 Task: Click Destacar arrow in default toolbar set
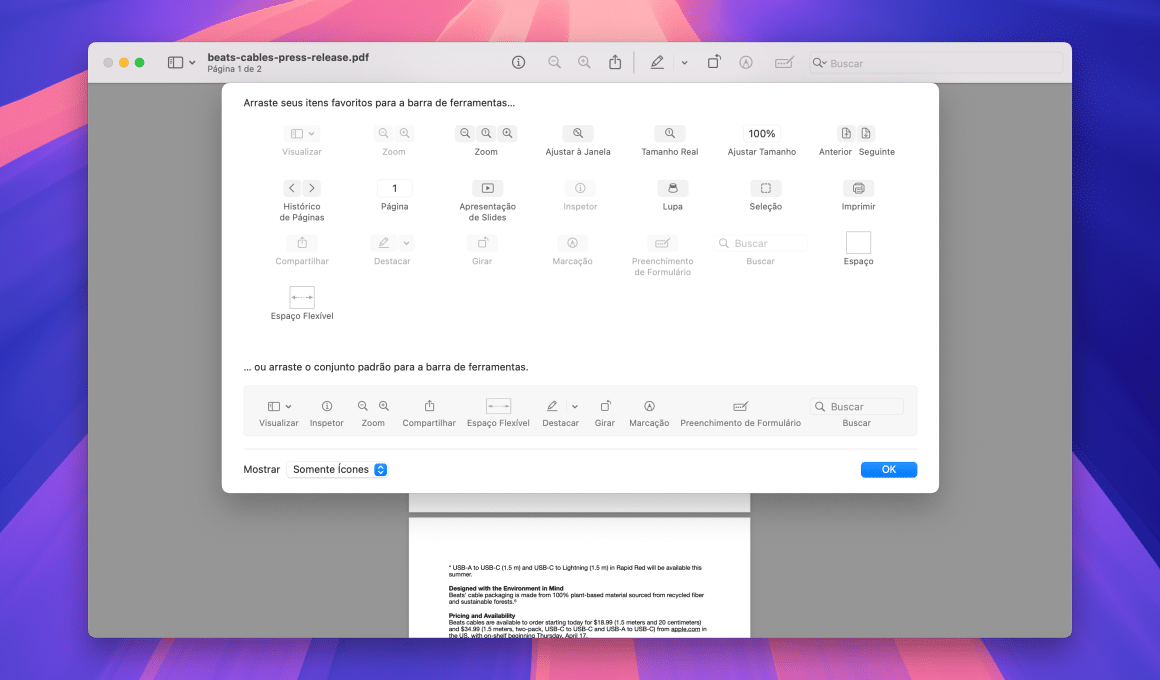[x=575, y=406]
